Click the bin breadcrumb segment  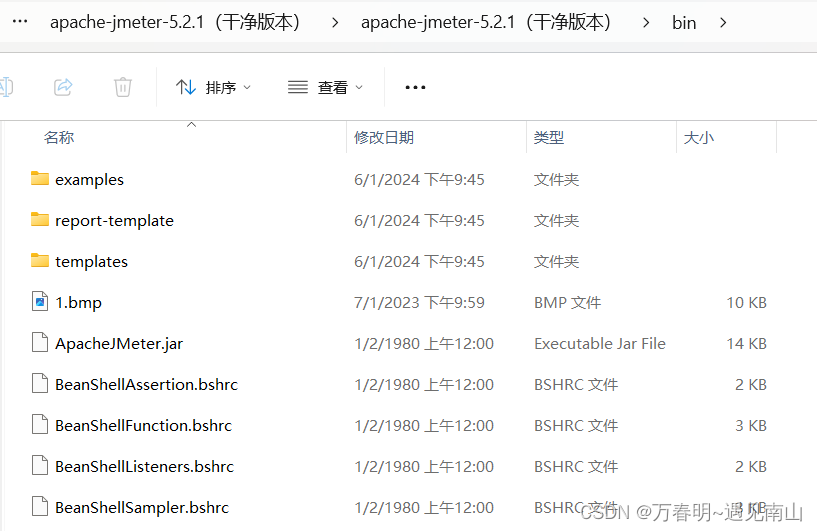point(684,23)
